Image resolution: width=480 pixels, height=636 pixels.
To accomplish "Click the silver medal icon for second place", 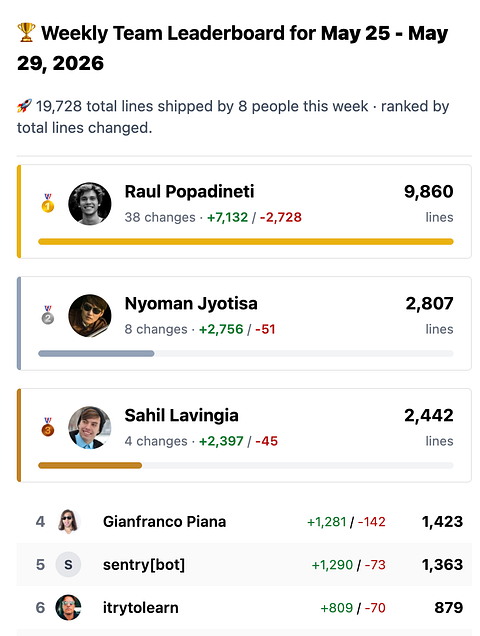I will (48, 315).
